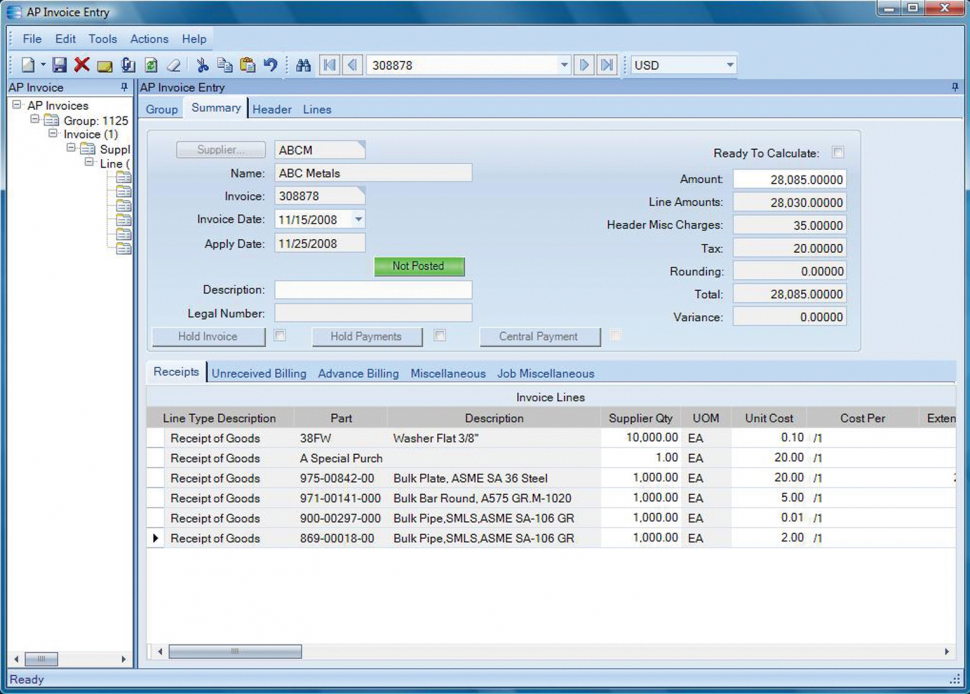Viewport: 970px width, 694px height.
Task: Switch to the Unreceived Billing tab
Action: [259, 374]
